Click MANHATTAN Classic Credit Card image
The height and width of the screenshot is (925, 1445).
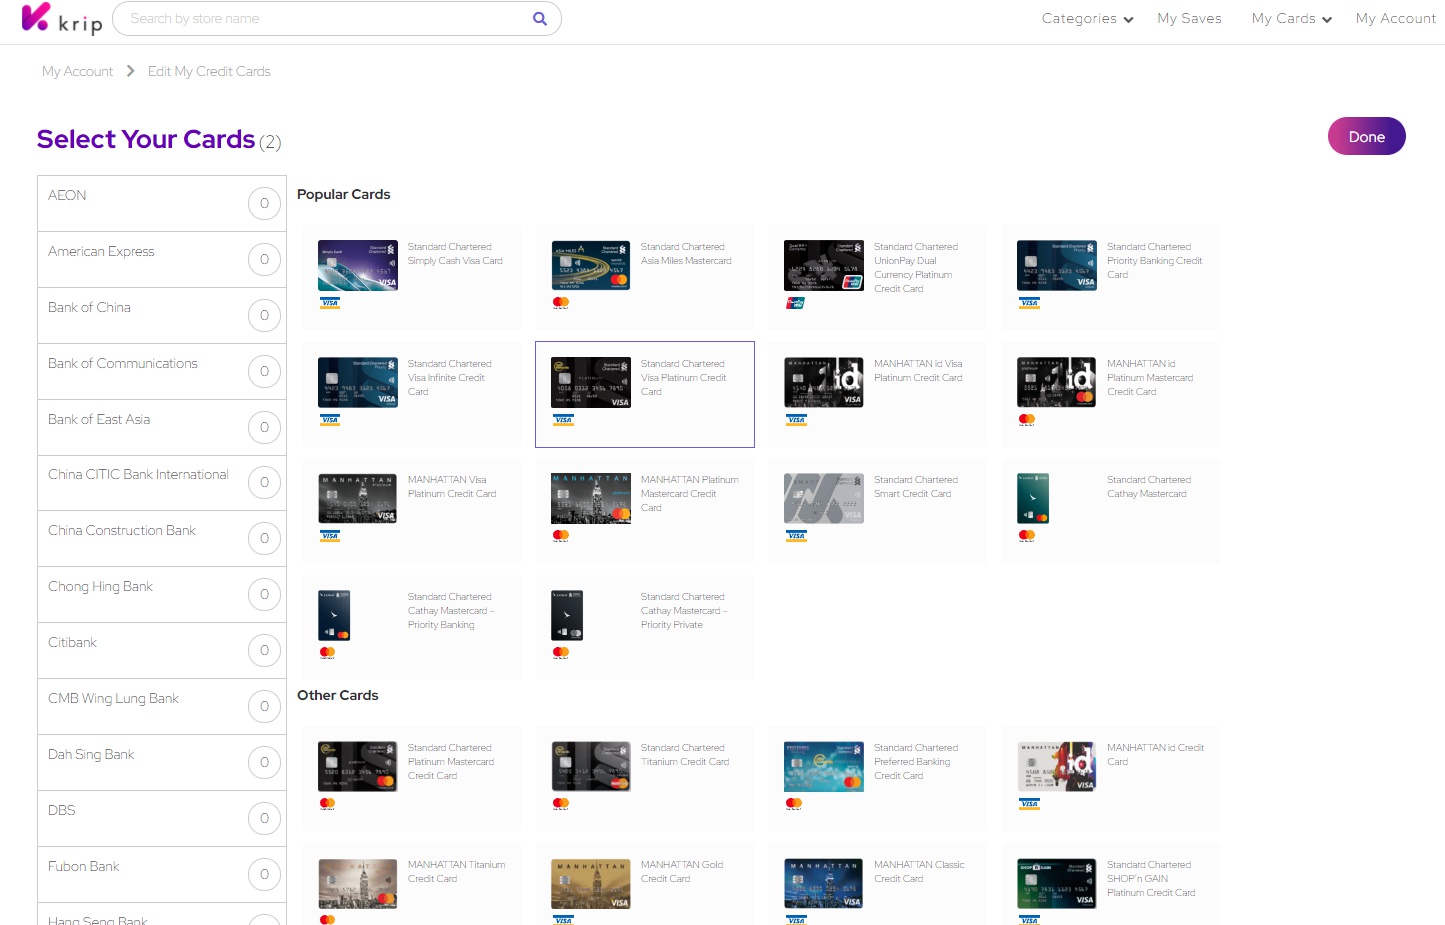824,883
